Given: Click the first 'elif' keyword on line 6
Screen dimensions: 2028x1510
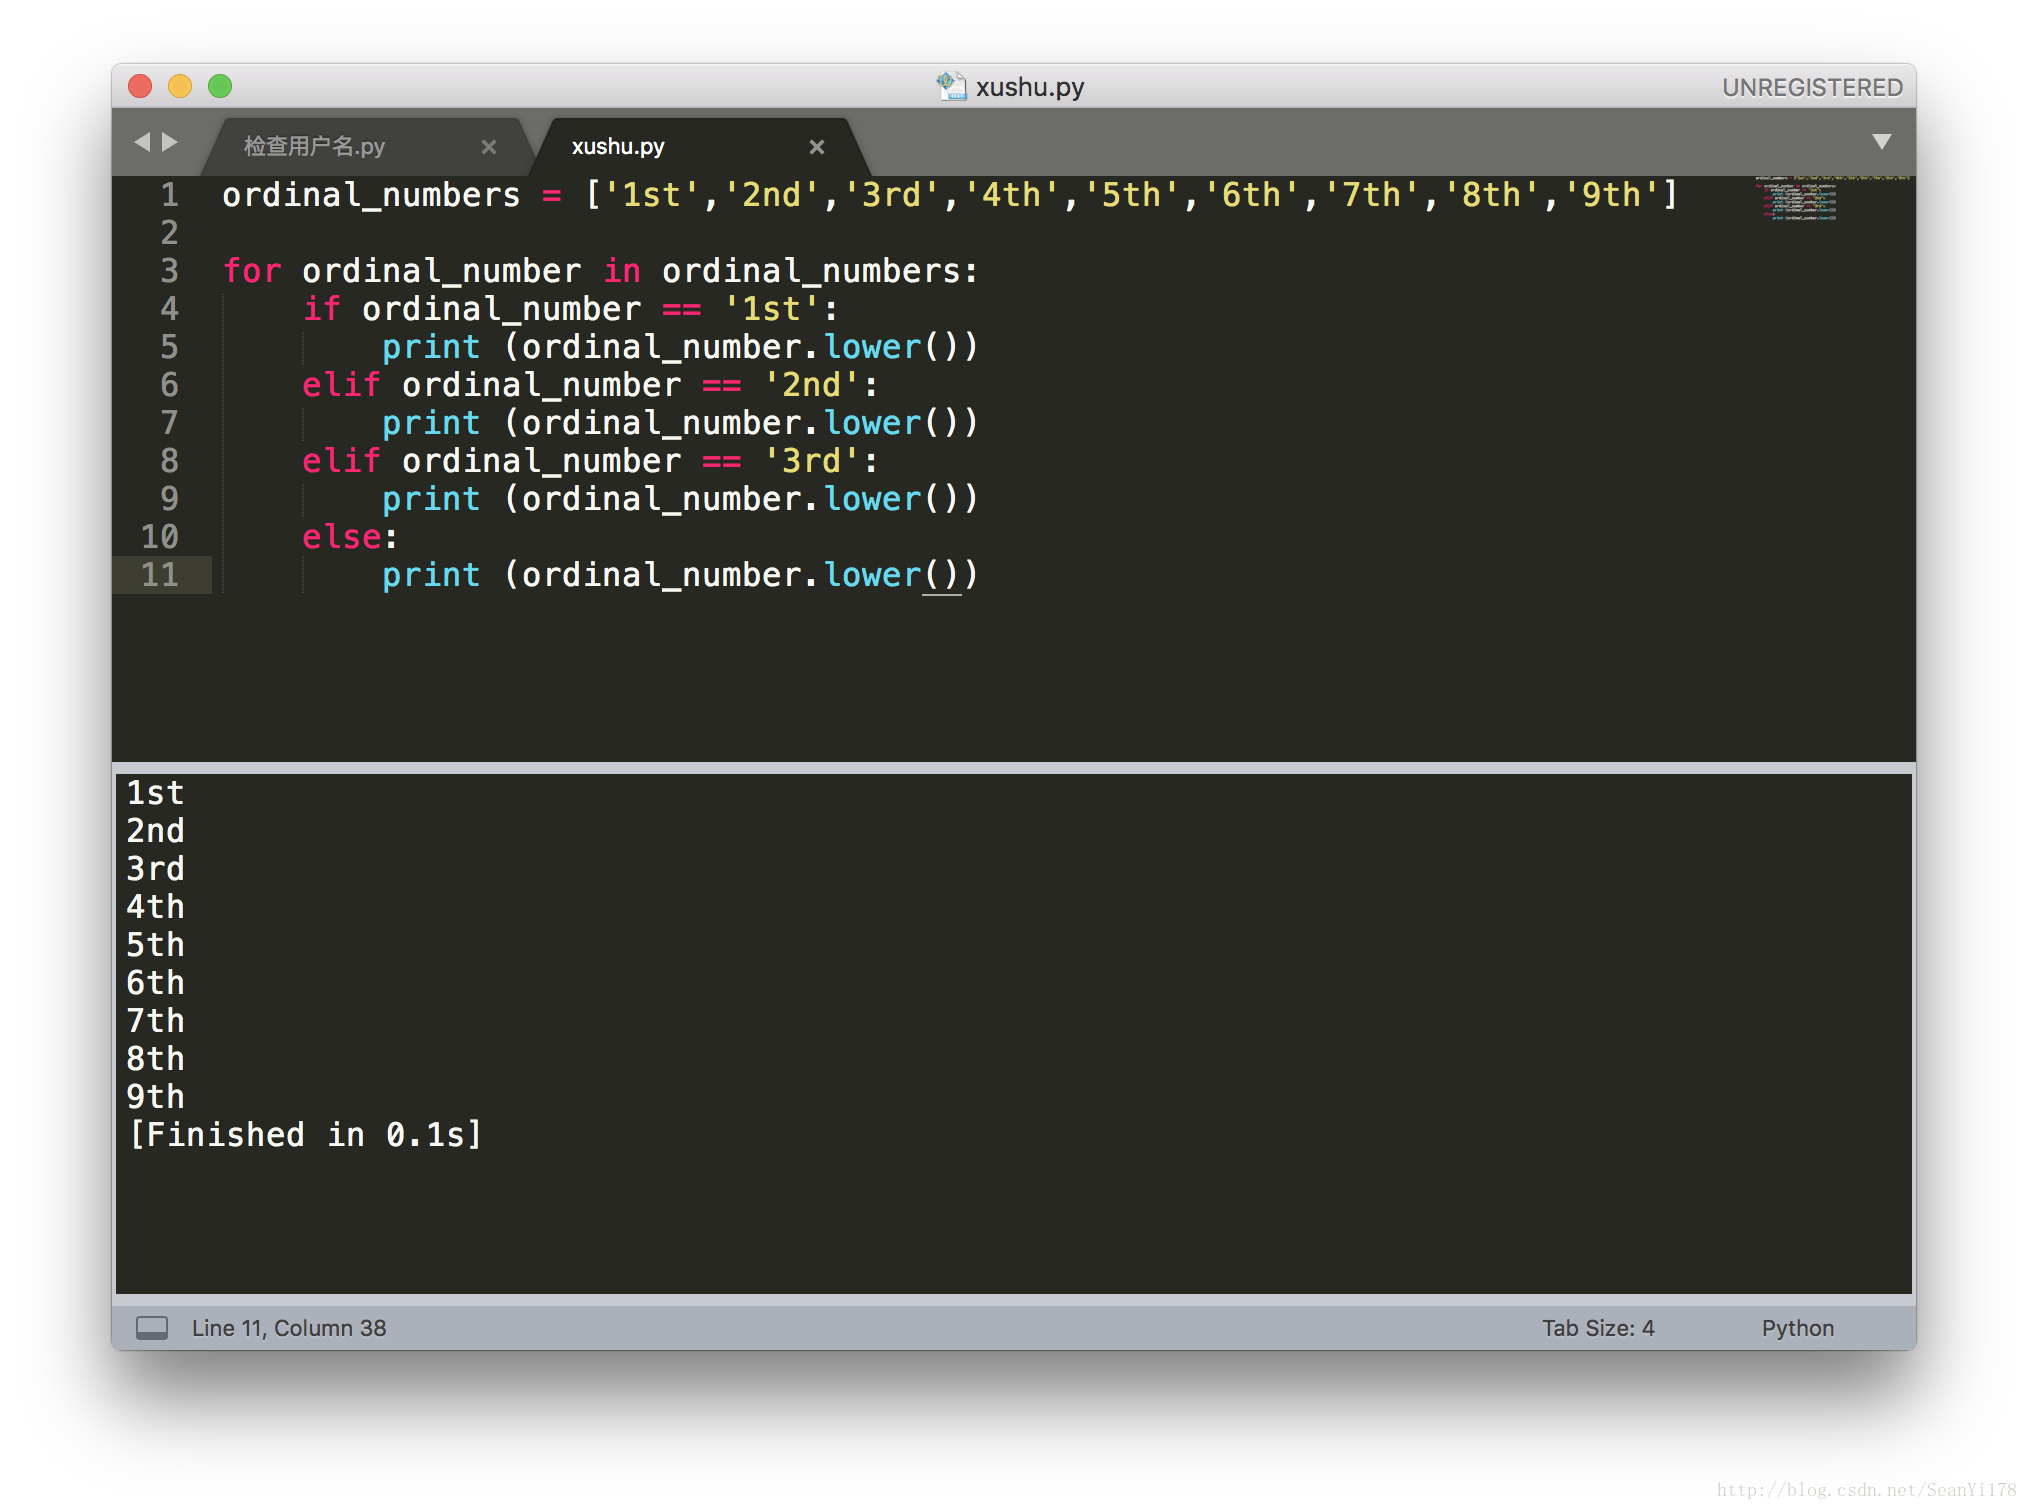Looking at the screenshot, I should pos(341,384).
